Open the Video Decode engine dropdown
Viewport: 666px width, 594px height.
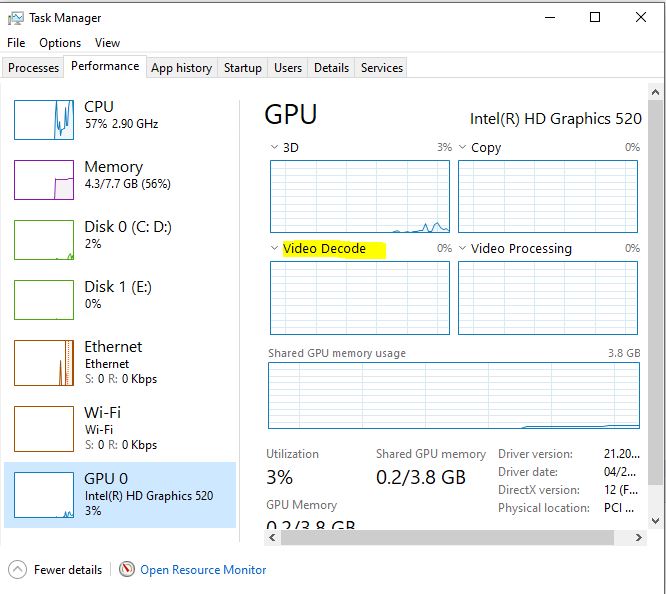coord(275,249)
